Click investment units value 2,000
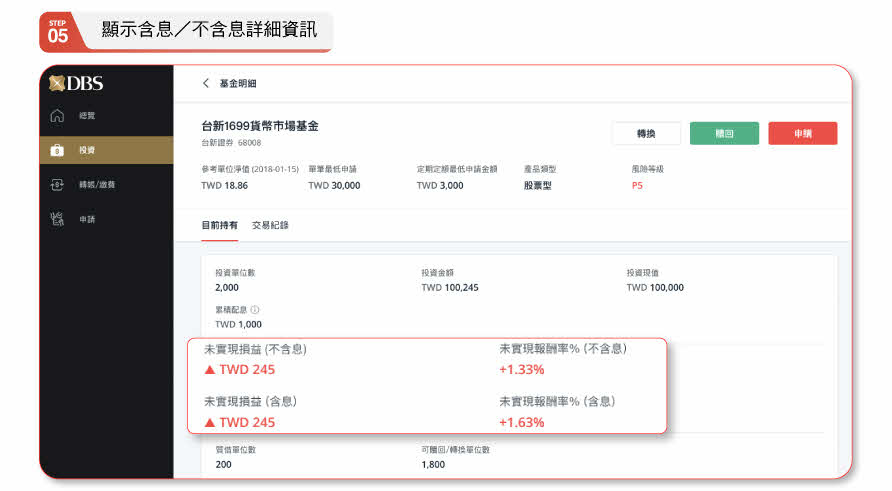Screen dimensions: 892x491 click(227, 287)
